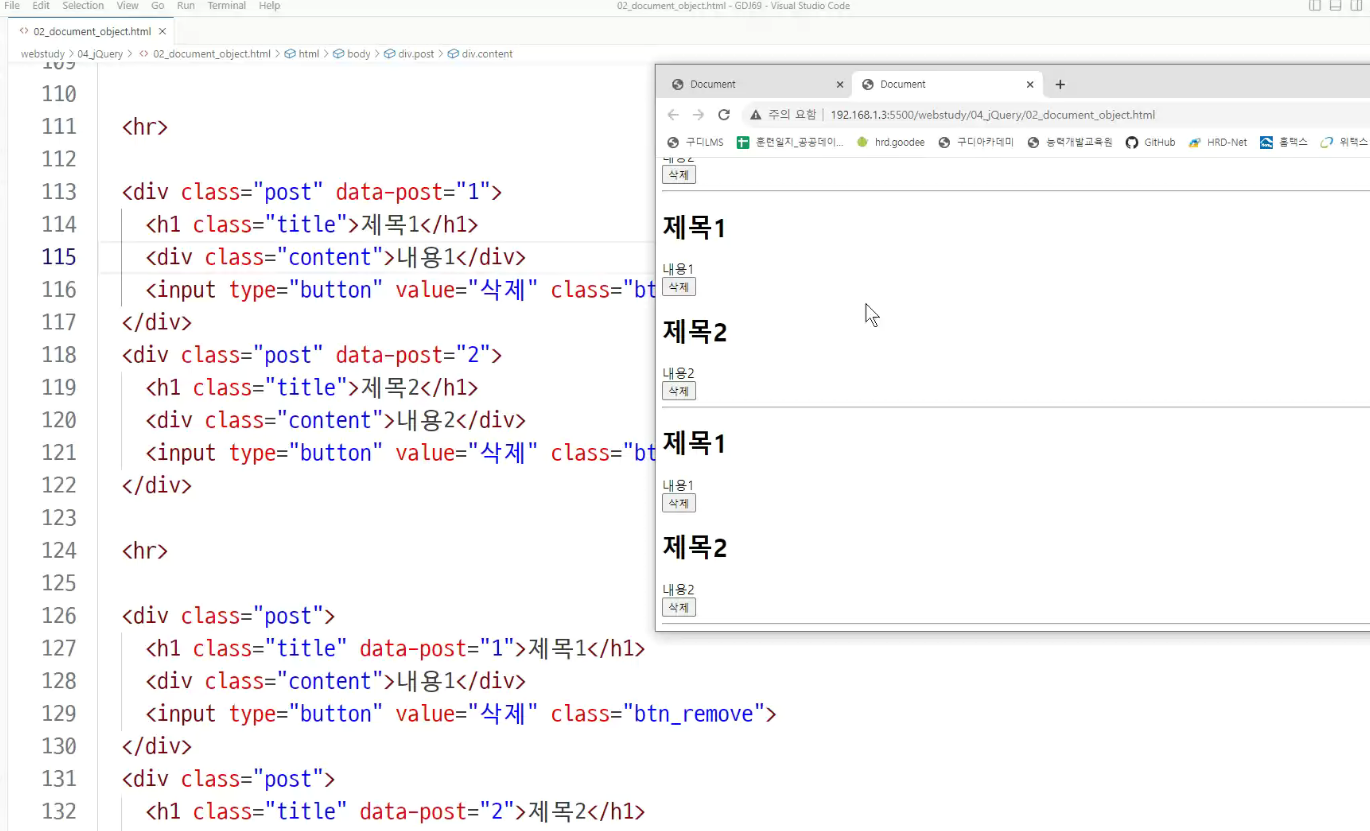The width and height of the screenshot is (1370, 831).
Task: Select the div.post breadcrumb symbol
Action: click(x=409, y=54)
